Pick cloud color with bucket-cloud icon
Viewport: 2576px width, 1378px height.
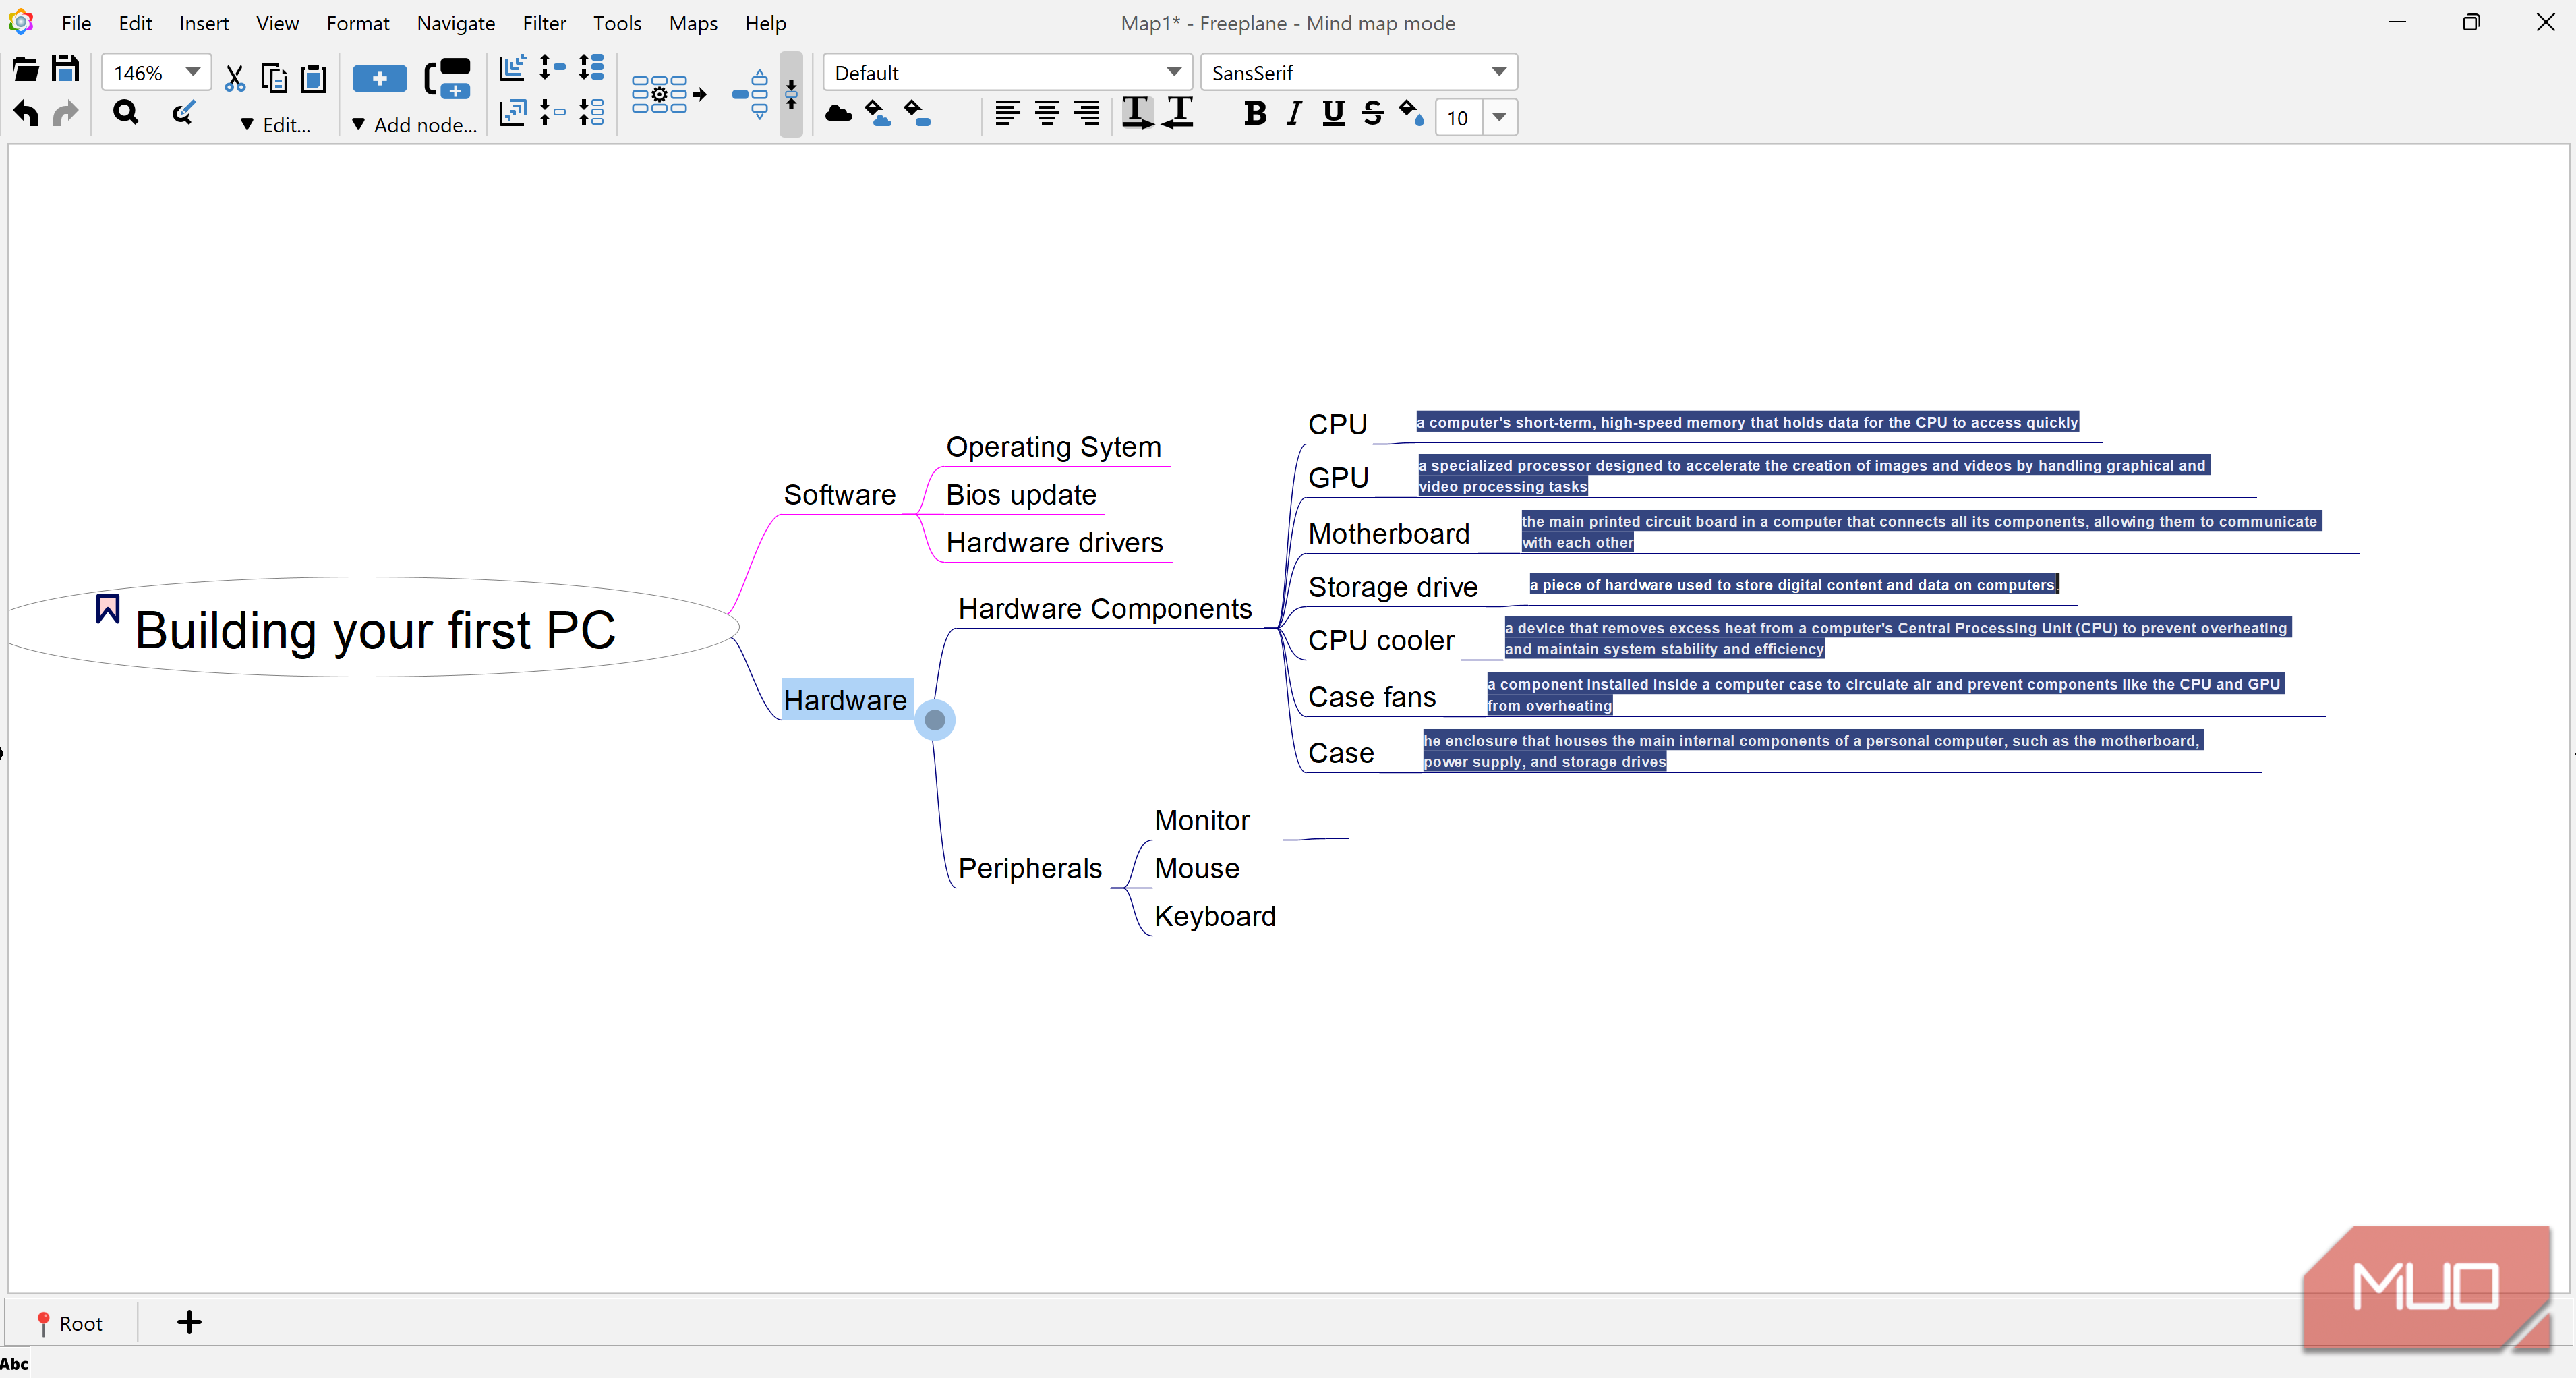pyautogui.click(x=878, y=114)
